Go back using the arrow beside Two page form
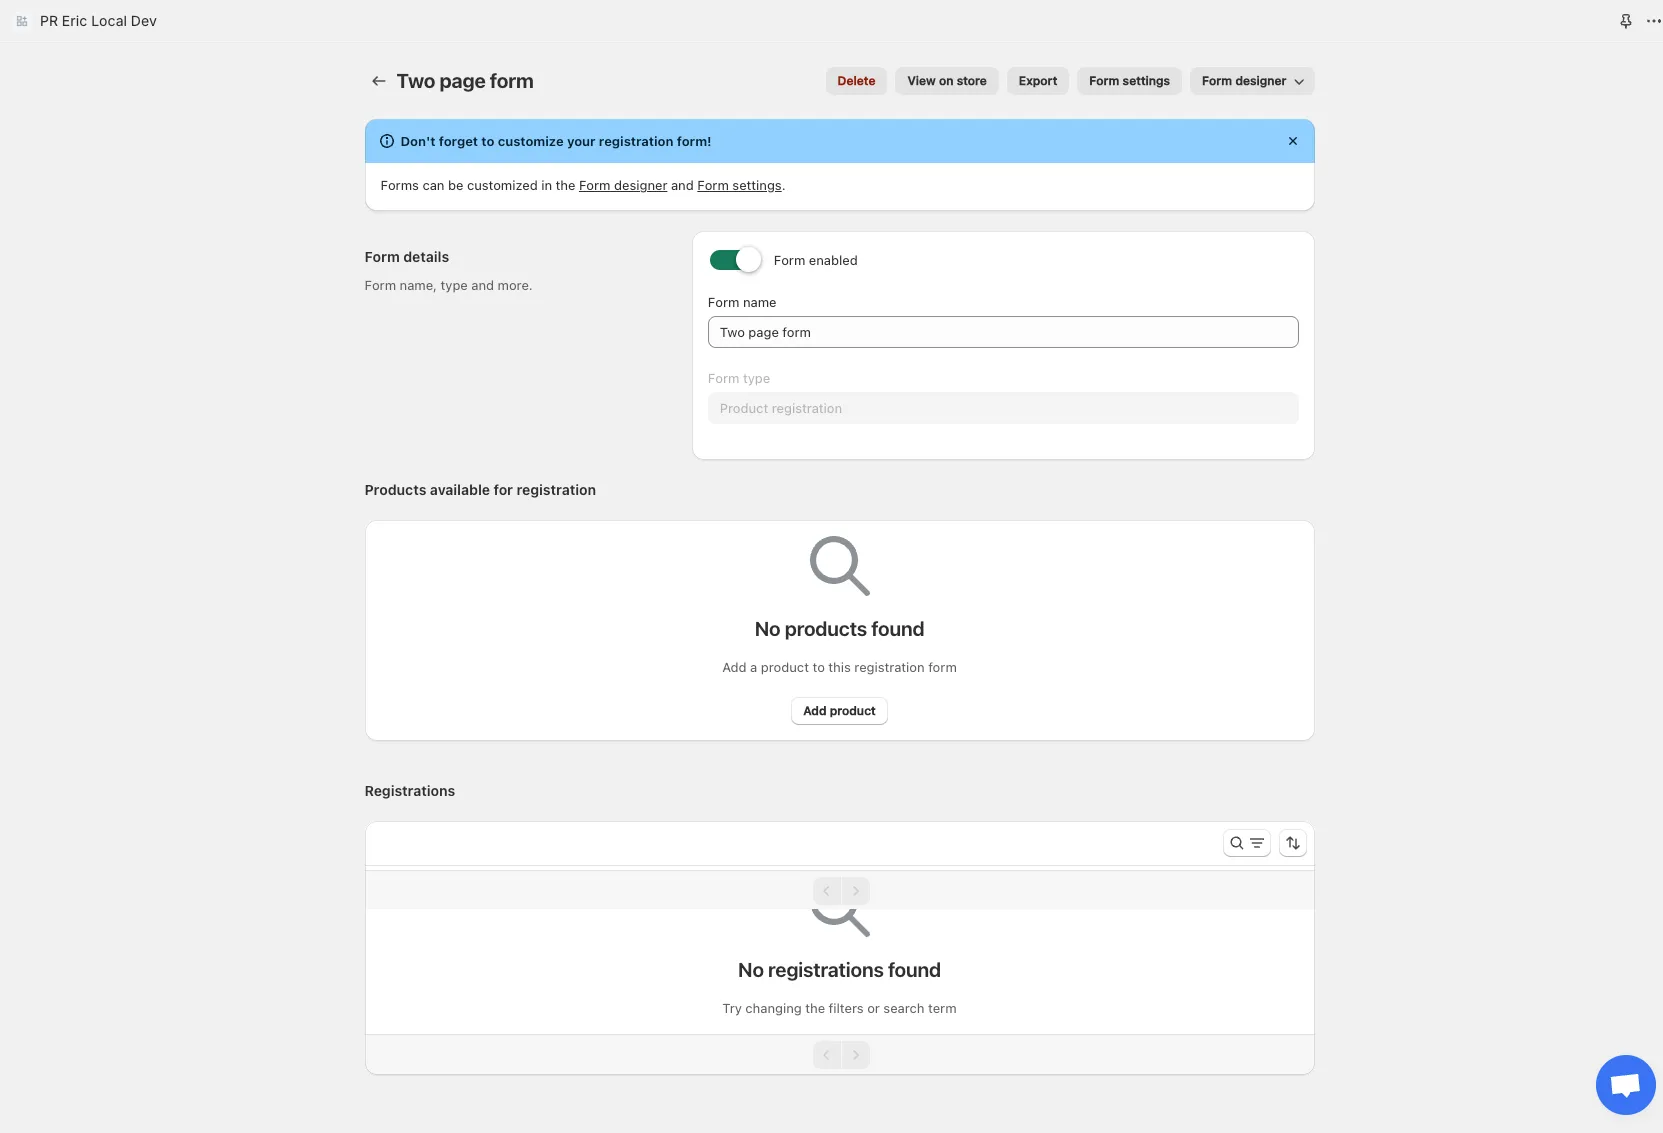 378,81
